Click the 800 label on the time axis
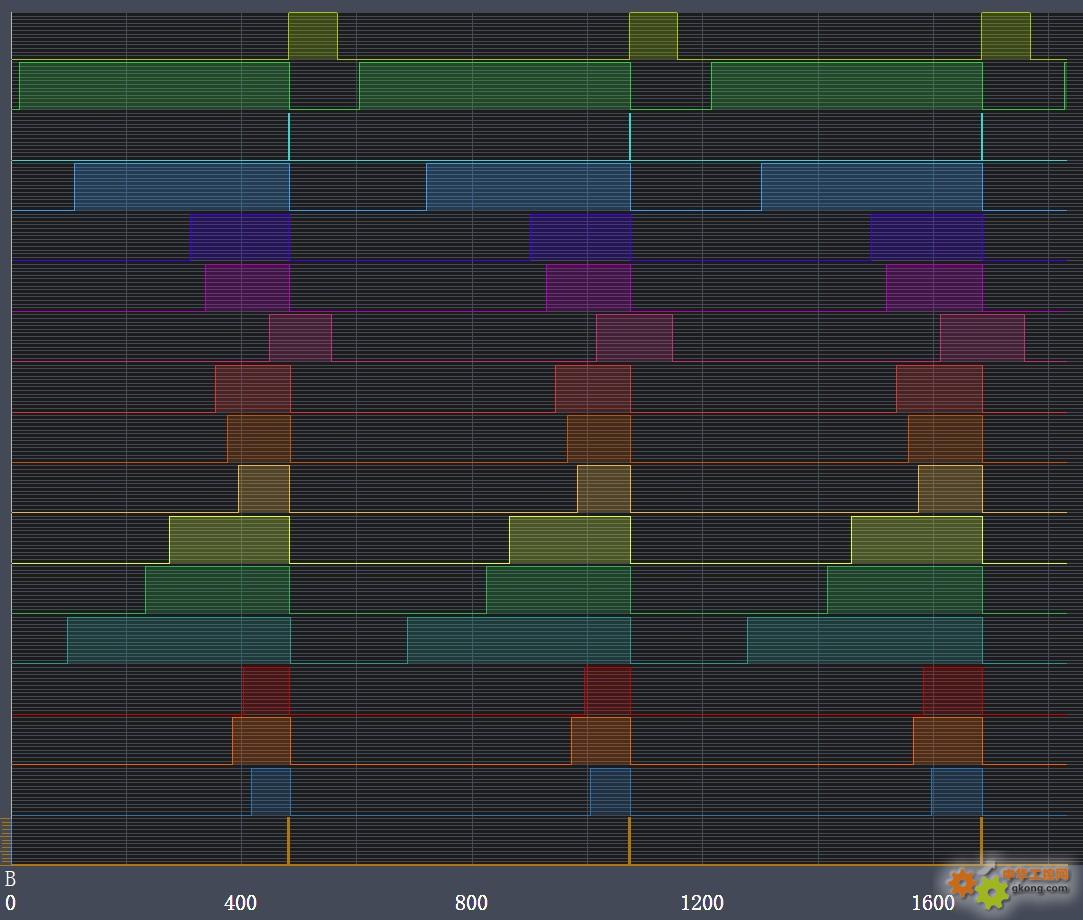 pos(472,903)
